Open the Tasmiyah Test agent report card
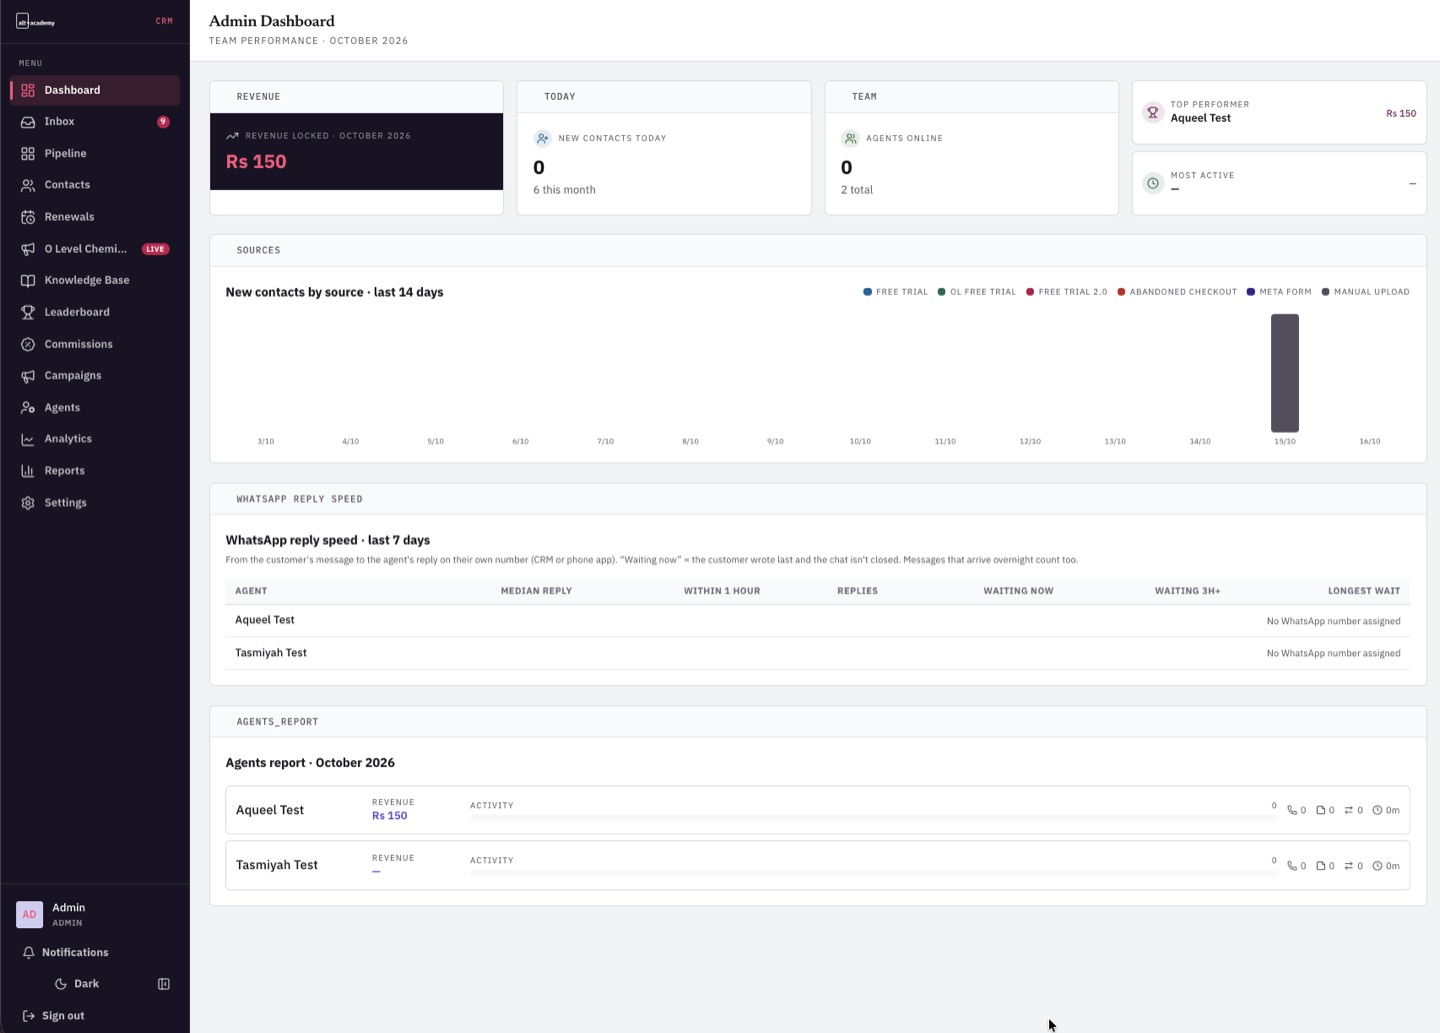Viewport: 1440px width, 1033px height. click(x=818, y=865)
